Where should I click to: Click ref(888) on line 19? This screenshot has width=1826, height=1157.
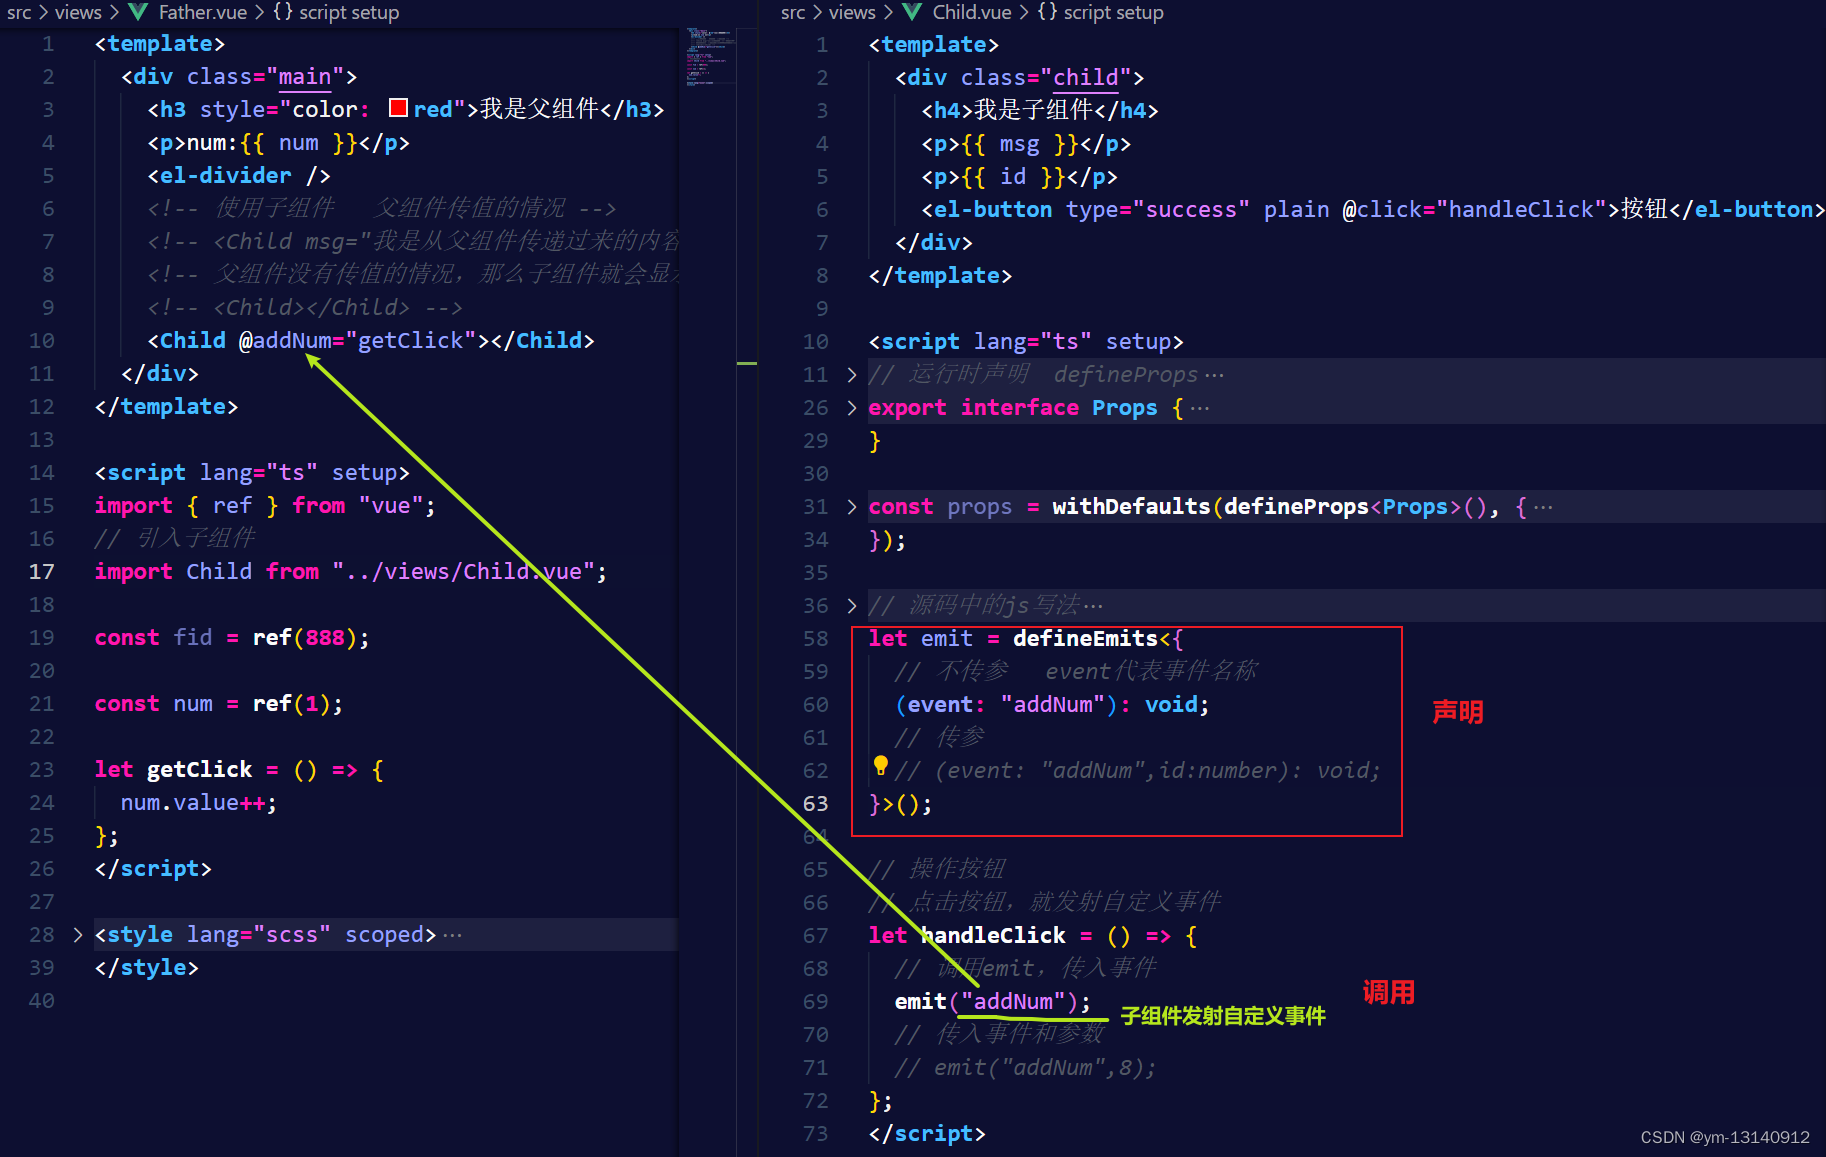point(305,638)
